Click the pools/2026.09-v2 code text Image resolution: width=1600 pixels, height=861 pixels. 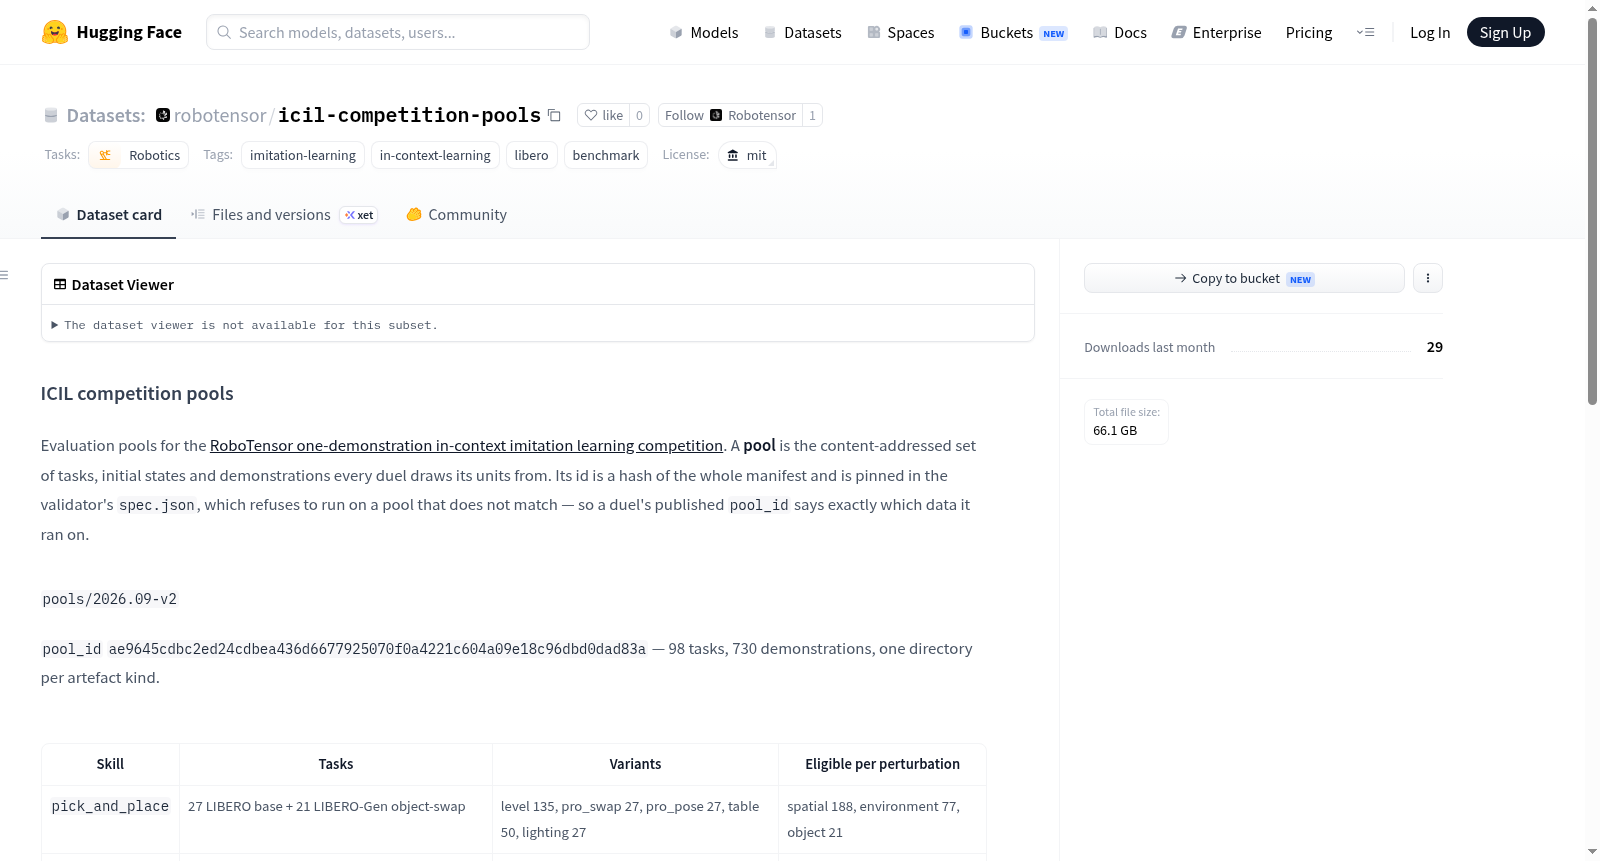pyautogui.click(x=110, y=599)
